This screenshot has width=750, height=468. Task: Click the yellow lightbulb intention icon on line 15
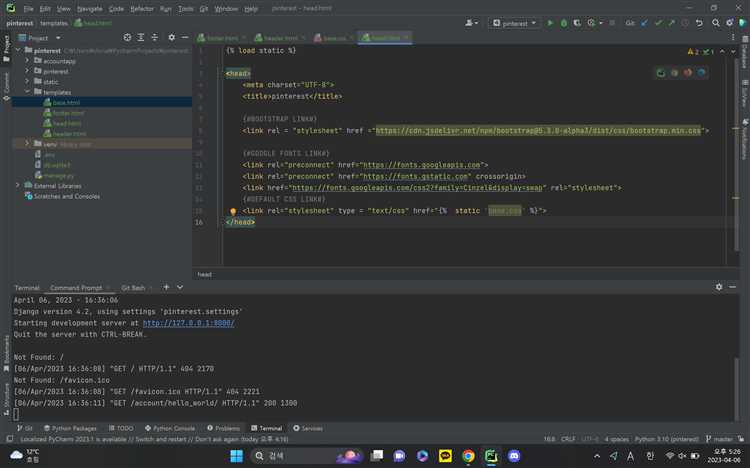coord(233,212)
